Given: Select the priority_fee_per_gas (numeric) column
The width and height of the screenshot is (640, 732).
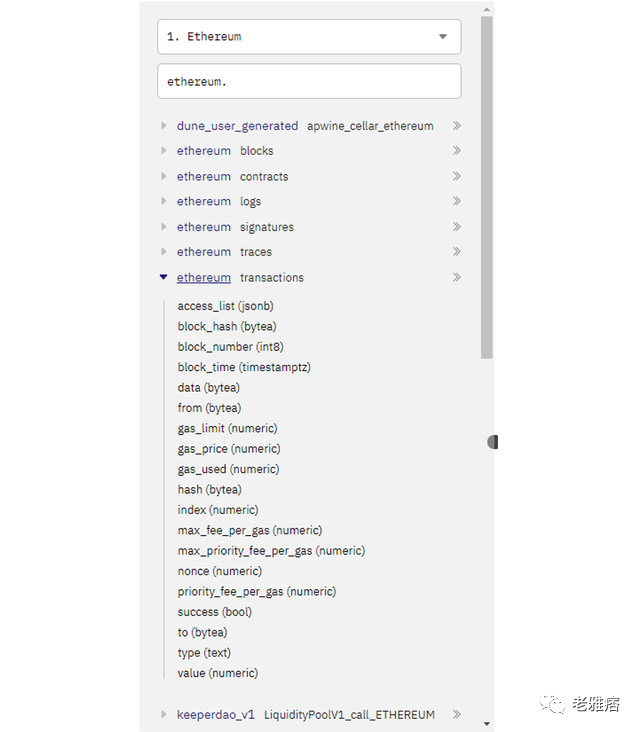Looking at the screenshot, I should (x=257, y=592).
